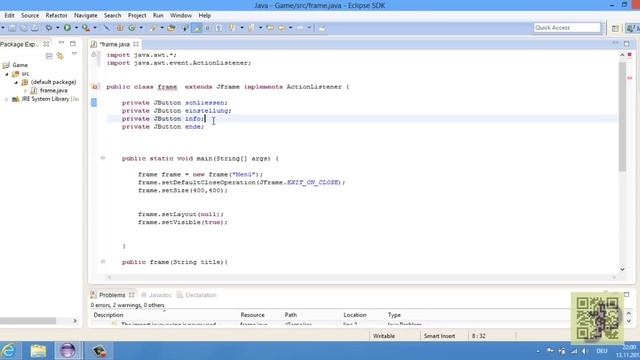This screenshot has width=640, height=360.
Task: Click the Print icon in the toolbar
Action: point(35,28)
